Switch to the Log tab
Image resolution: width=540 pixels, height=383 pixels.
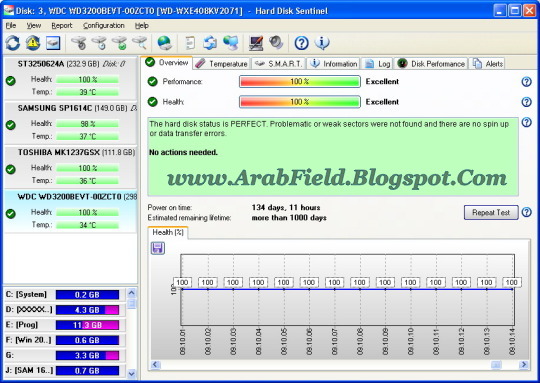(x=377, y=64)
